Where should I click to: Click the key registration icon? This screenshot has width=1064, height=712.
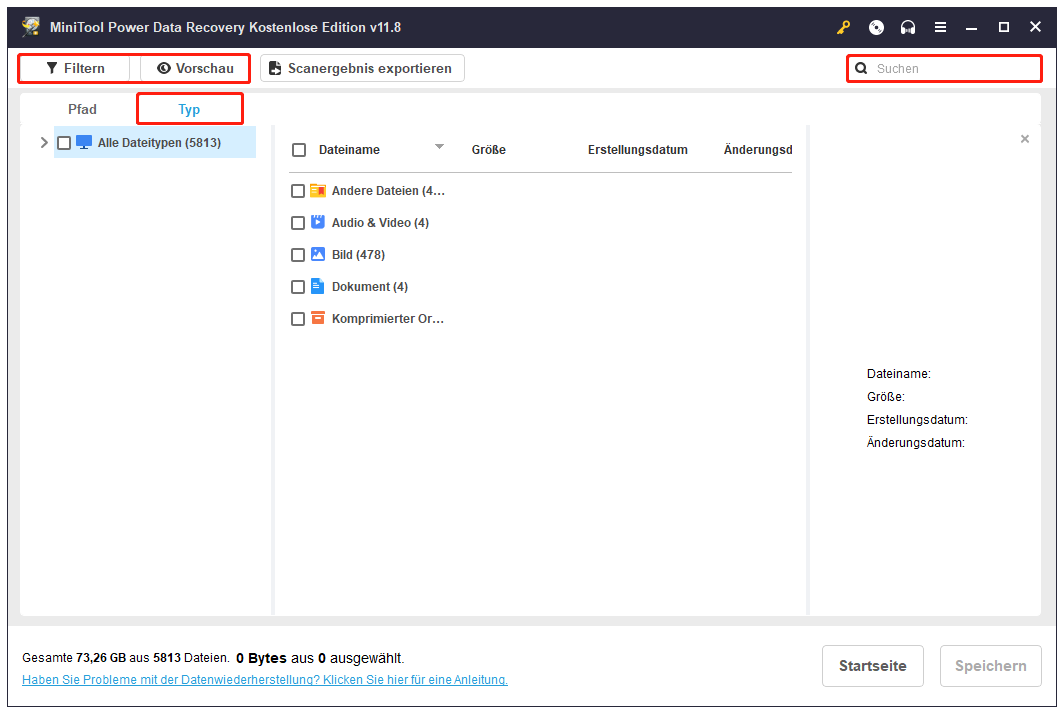coord(843,27)
